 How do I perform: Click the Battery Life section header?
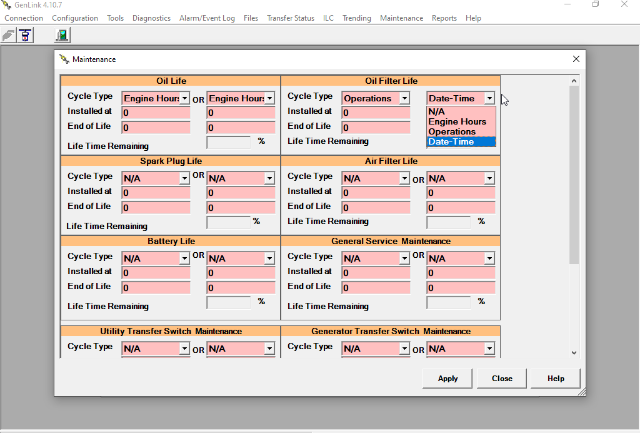point(171,241)
